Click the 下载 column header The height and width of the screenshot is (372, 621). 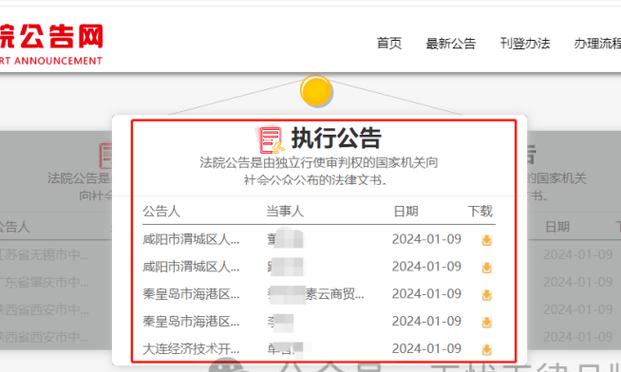tap(480, 211)
